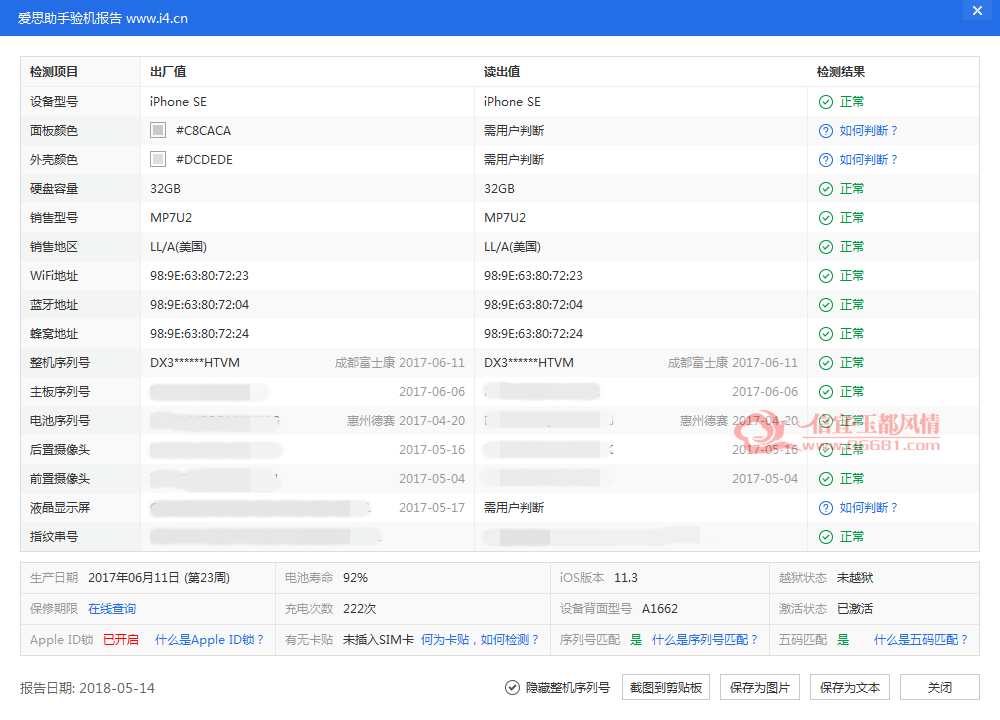Click read-out value 32GB in 硬盘容量 row
Screen dimensions: 1000x720
[499, 189]
